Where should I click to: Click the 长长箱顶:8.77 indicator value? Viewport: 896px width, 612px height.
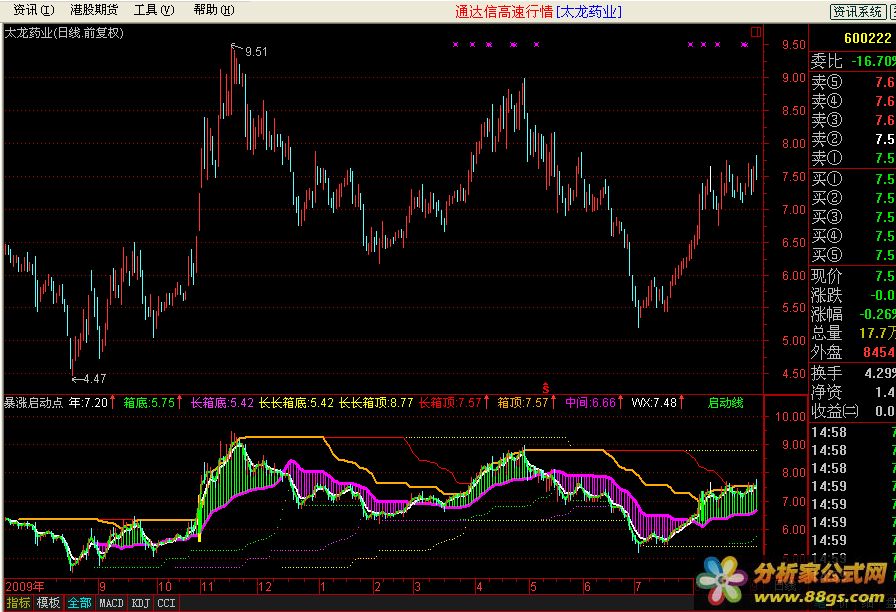coord(376,403)
